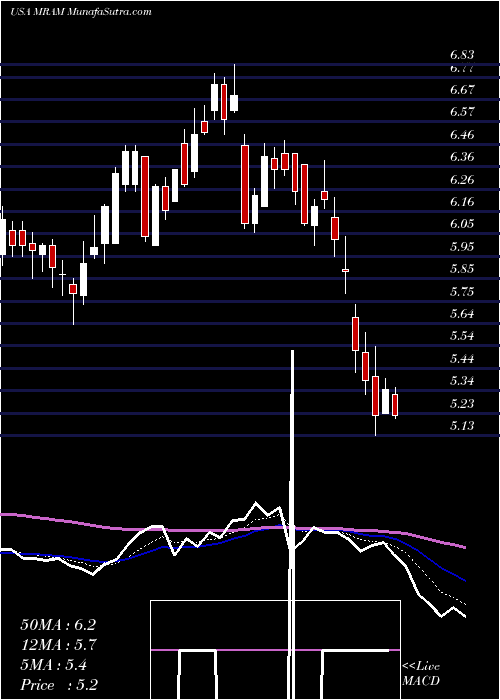
Task: Click the '12MA : 5.7' indicator text
Action: pos(58,645)
